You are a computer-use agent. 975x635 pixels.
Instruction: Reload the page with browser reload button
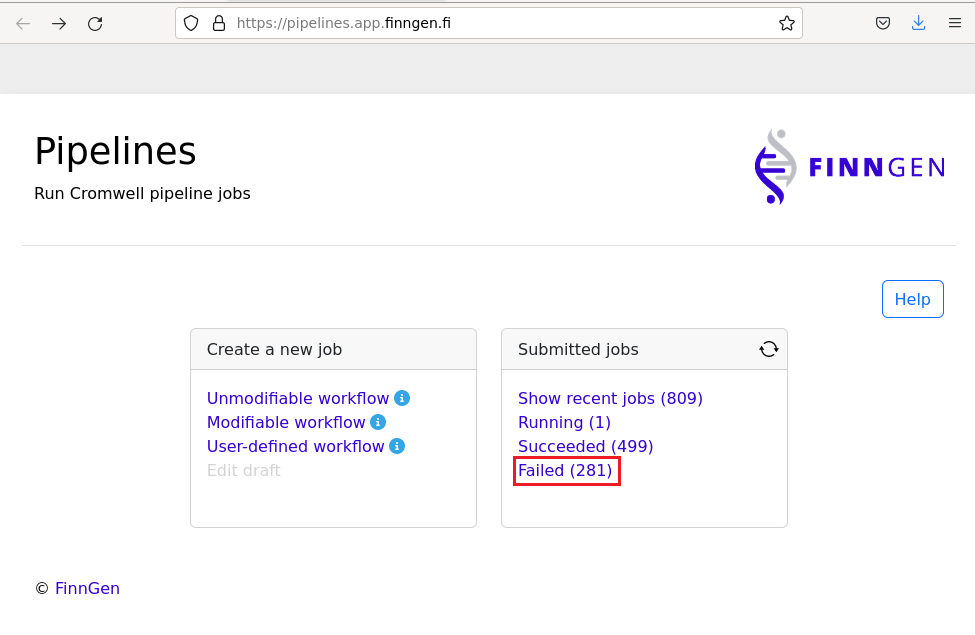click(95, 23)
